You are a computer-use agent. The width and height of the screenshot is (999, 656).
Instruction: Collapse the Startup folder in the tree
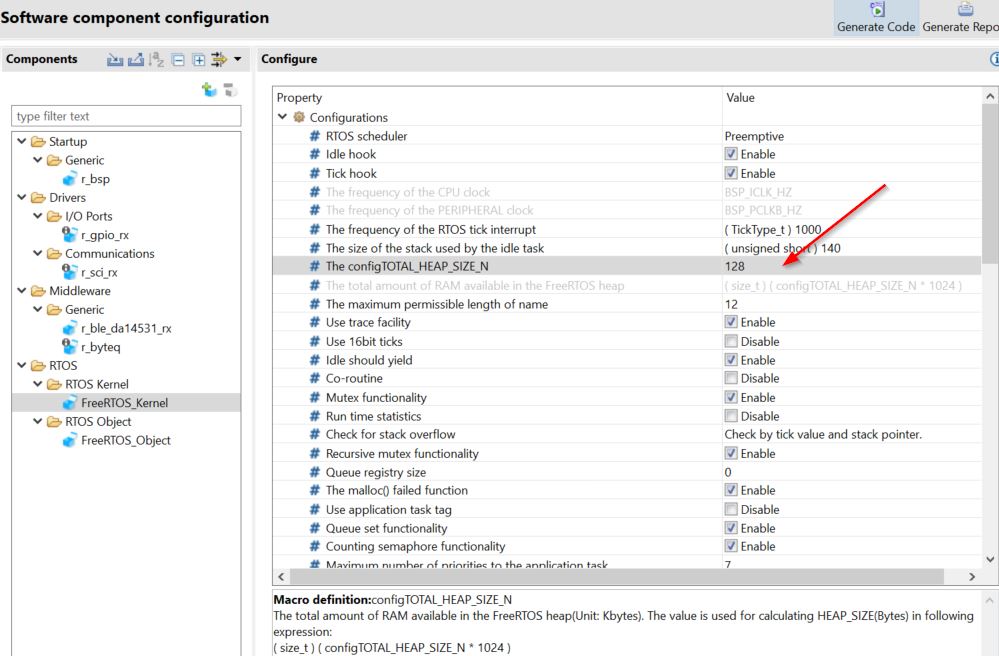coord(22,141)
